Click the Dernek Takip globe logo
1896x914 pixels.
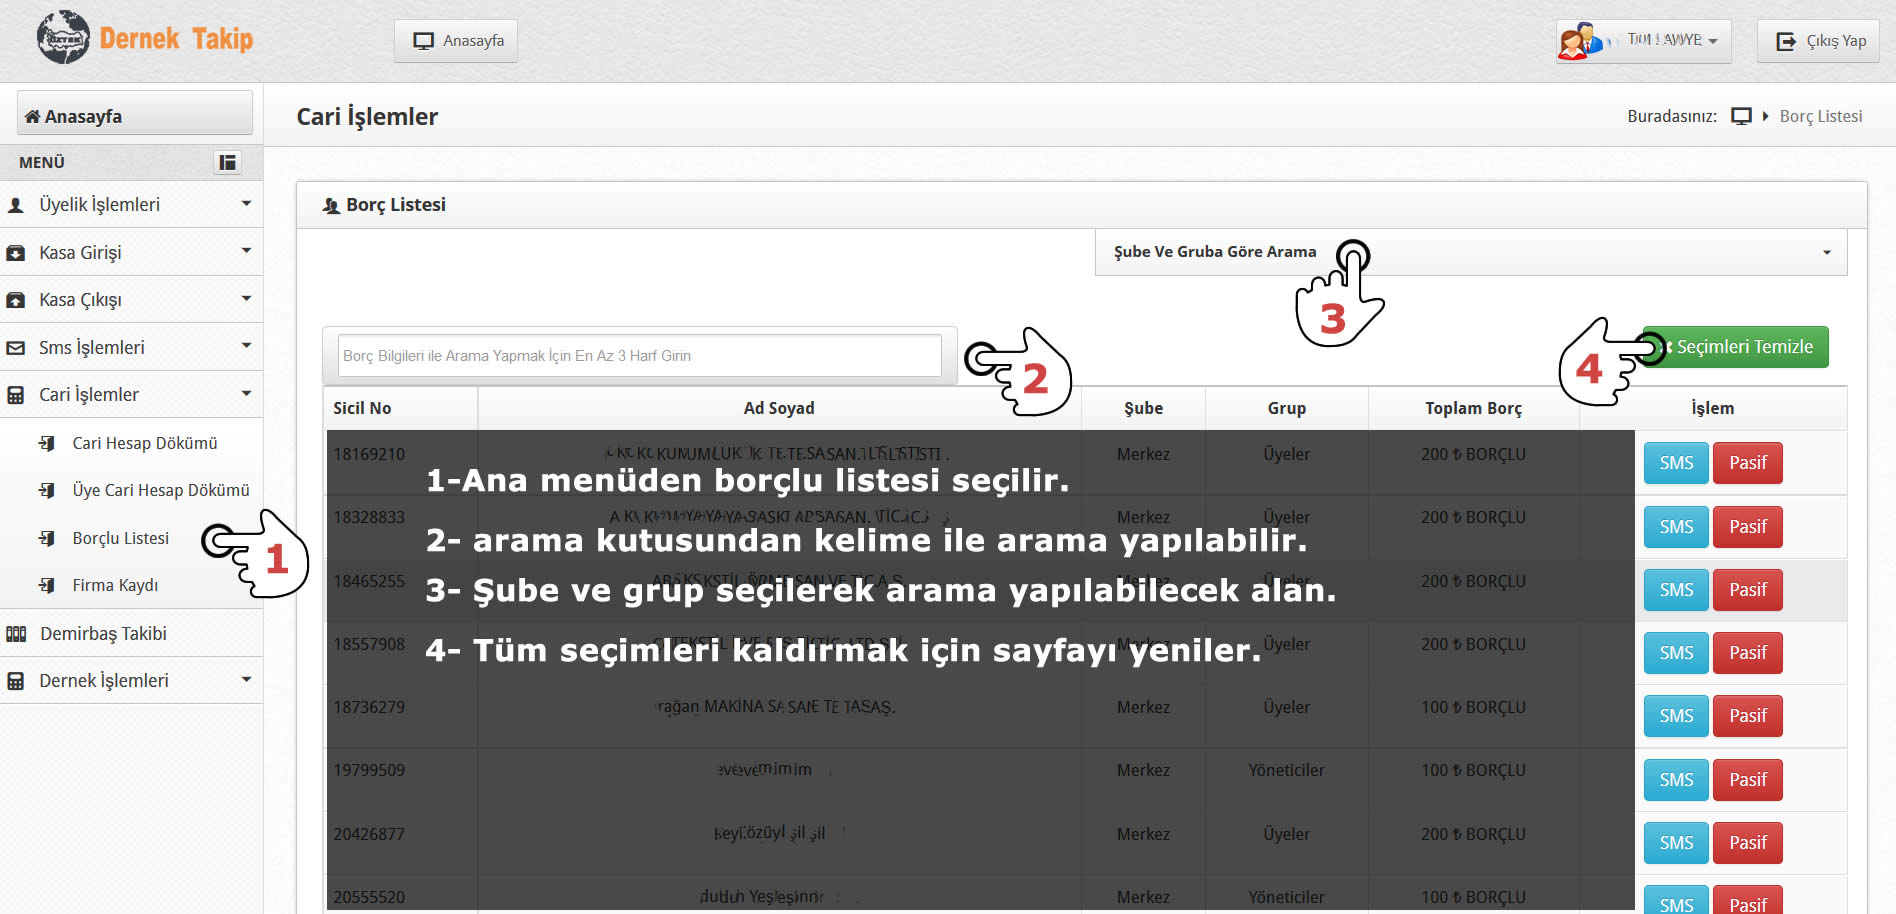coord(63,38)
